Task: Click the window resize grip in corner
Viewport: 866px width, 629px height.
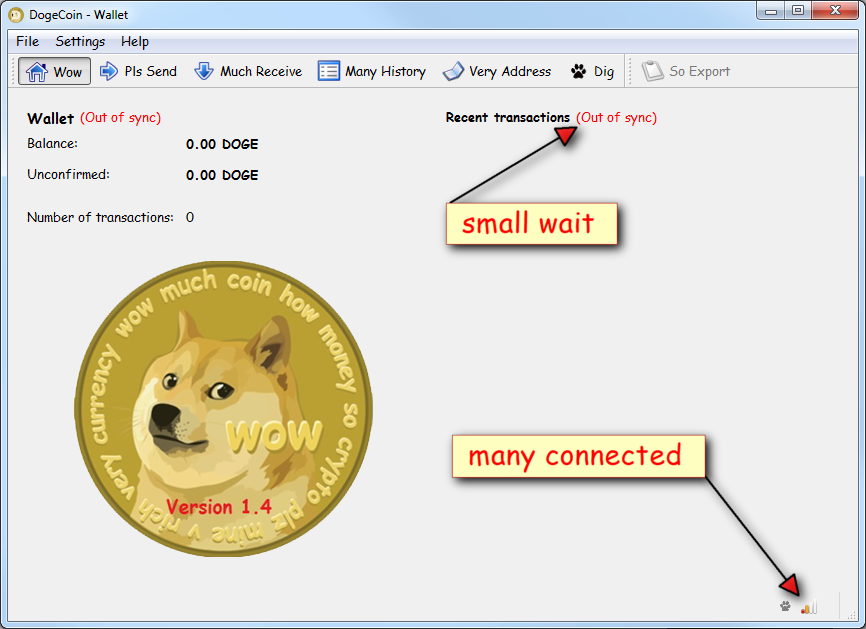Action: click(x=851, y=614)
